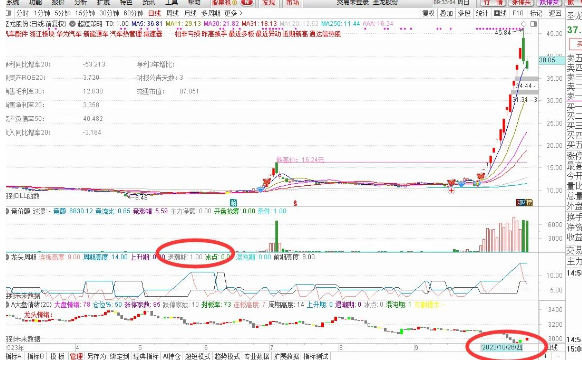Click the round settings icon beside the stock name
The image size is (582, 366).
(x=73, y=24)
